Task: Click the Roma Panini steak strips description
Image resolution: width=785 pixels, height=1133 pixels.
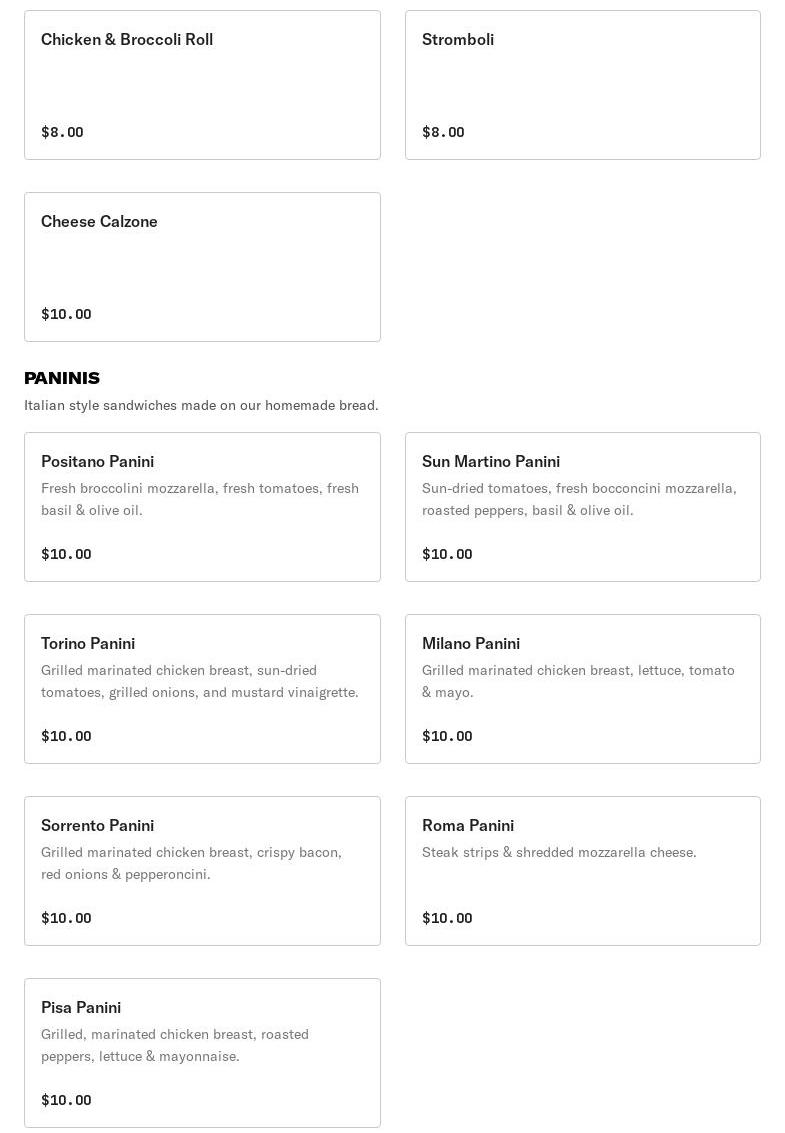Action: 559,852
